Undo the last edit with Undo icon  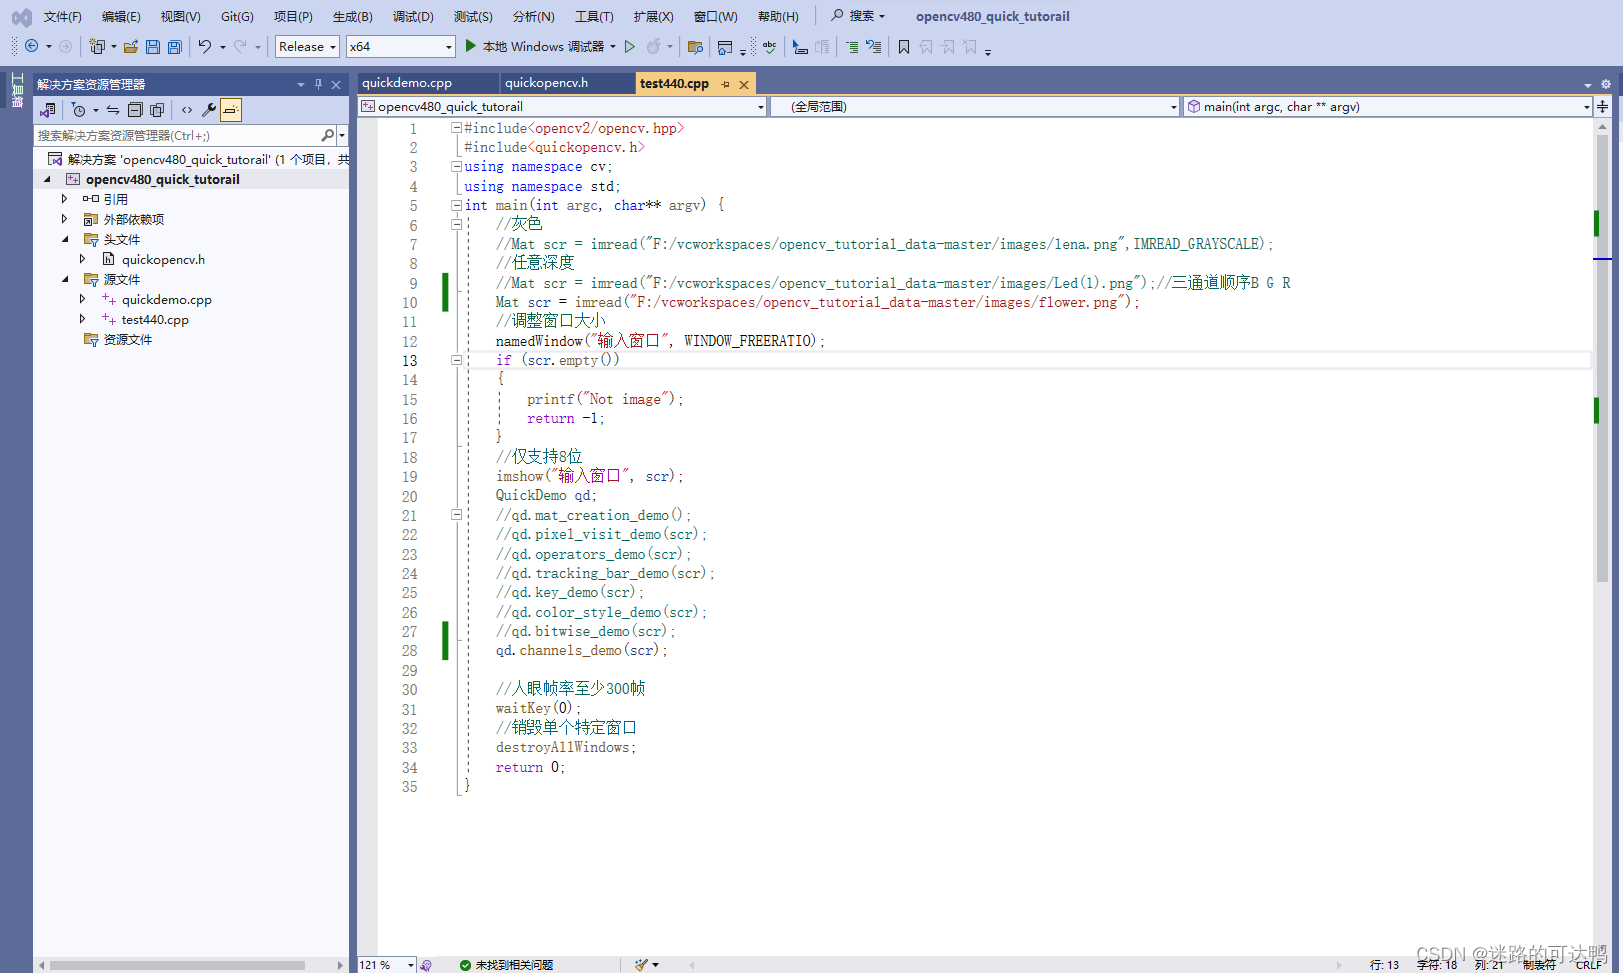tap(205, 46)
